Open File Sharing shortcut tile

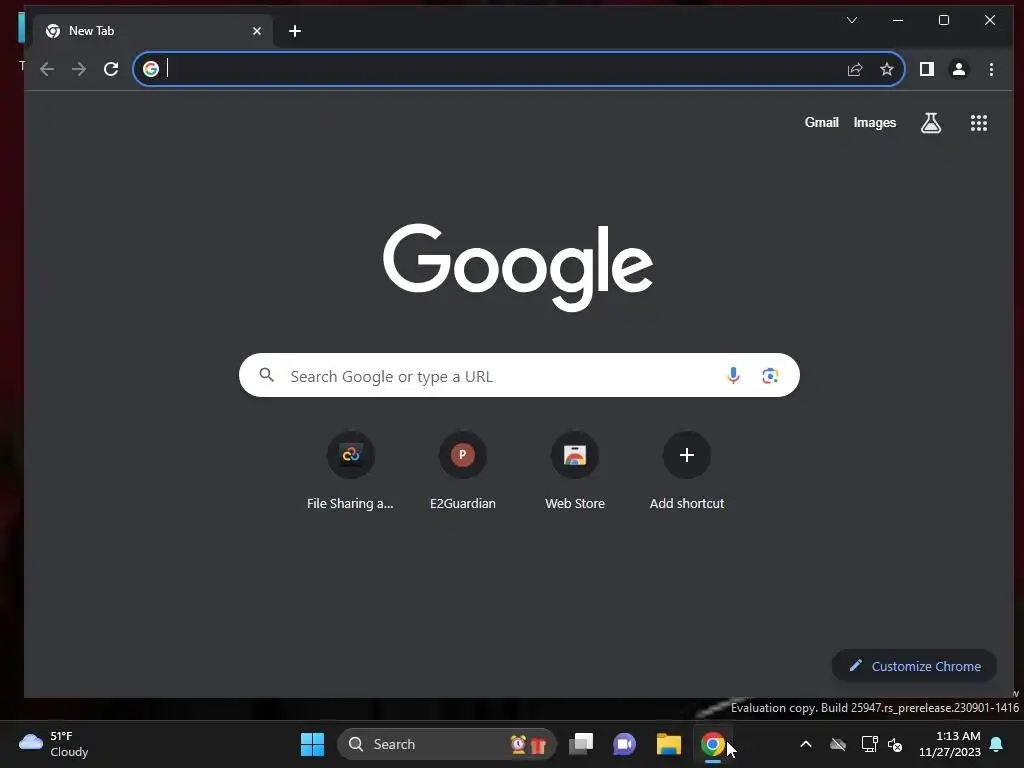click(x=351, y=472)
